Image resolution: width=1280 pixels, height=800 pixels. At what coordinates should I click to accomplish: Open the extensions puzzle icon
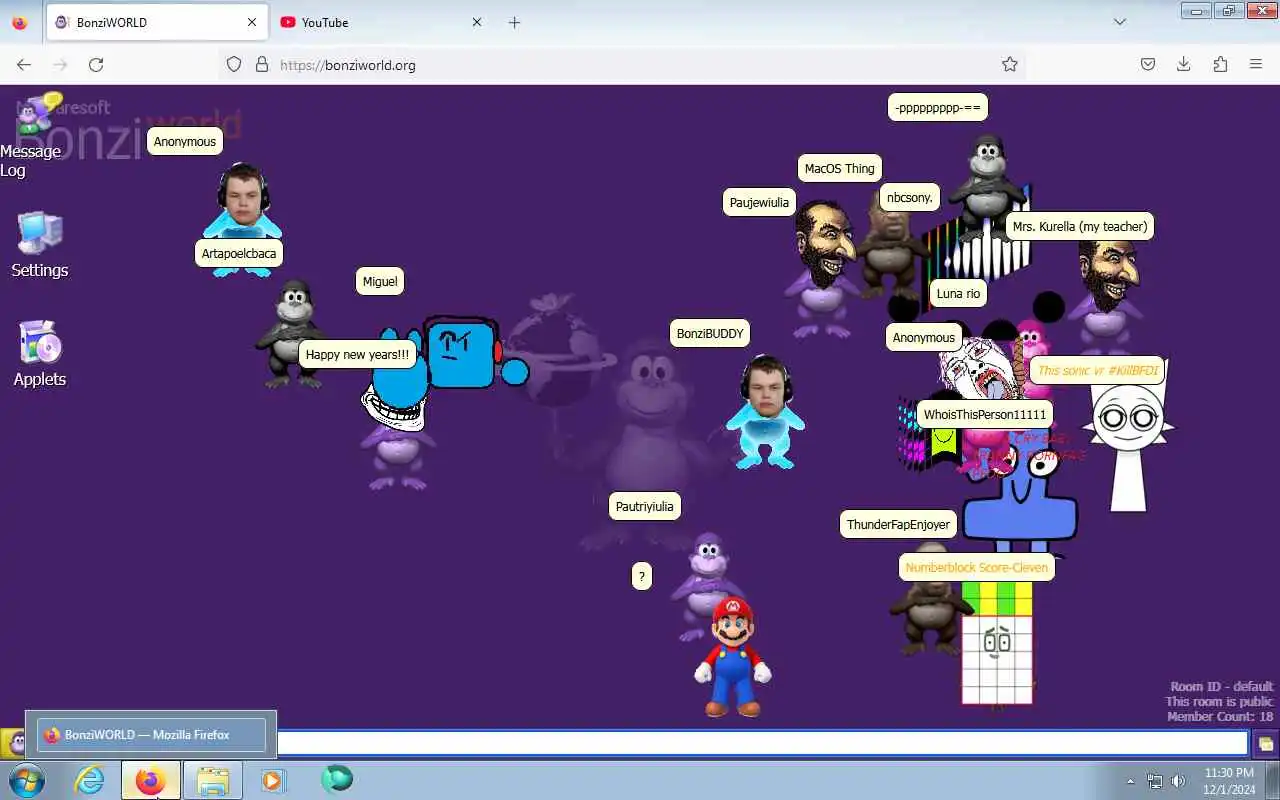(x=1220, y=64)
